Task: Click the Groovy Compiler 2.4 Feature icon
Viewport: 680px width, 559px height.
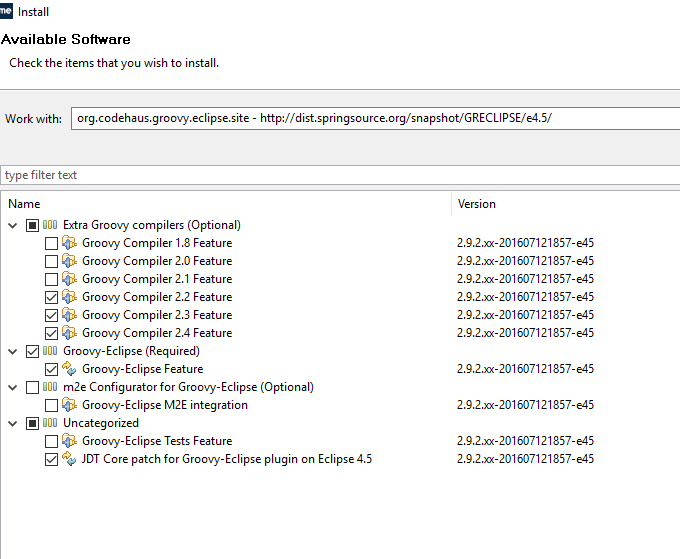Action: pyautogui.click(x=69, y=333)
